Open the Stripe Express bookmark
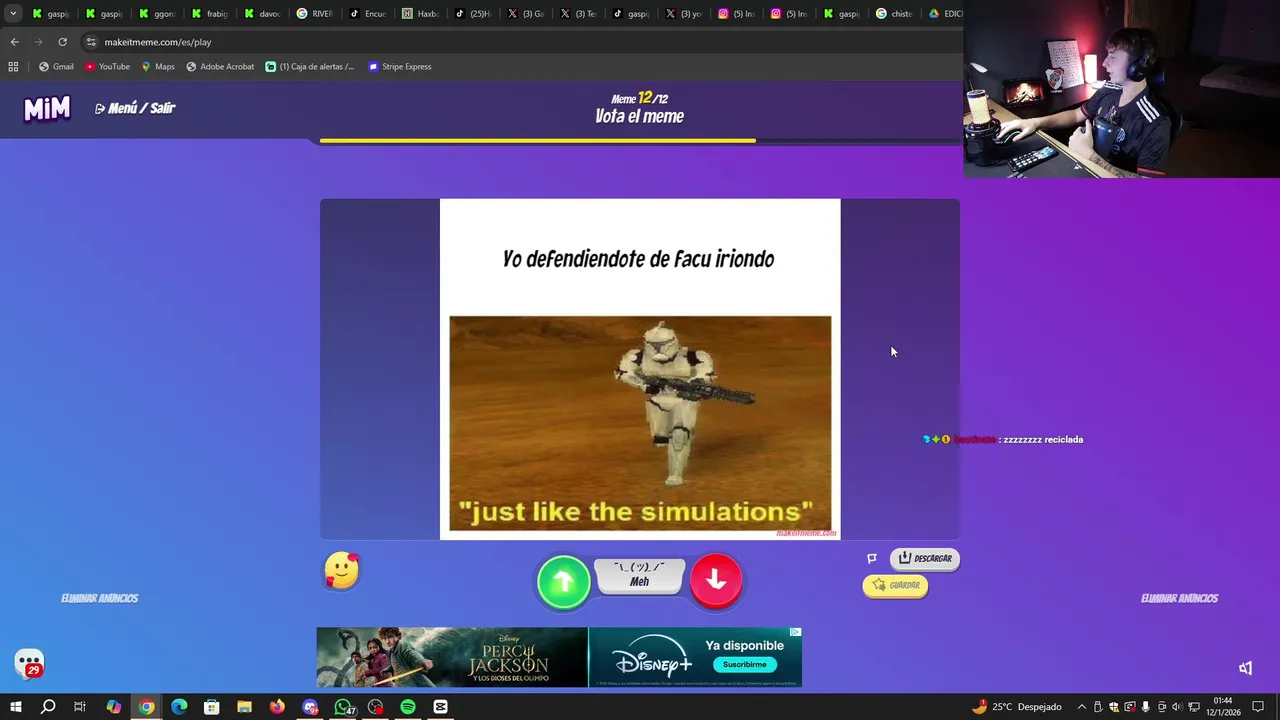 (x=400, y=67)
